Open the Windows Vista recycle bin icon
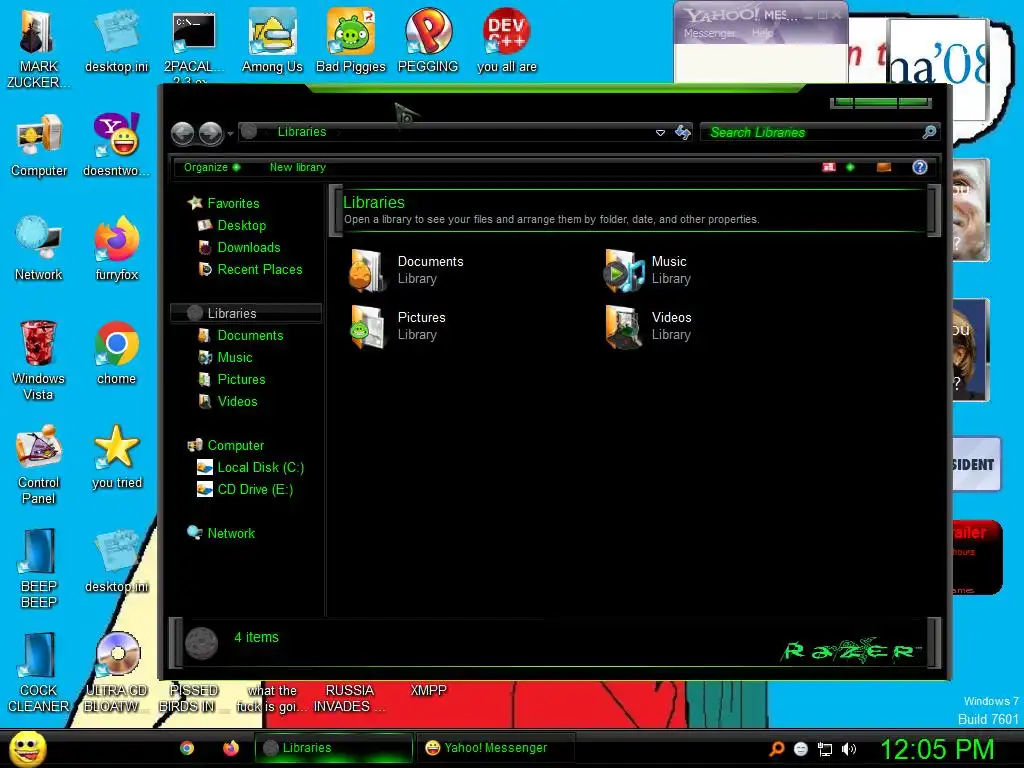 tap(39, 360)
